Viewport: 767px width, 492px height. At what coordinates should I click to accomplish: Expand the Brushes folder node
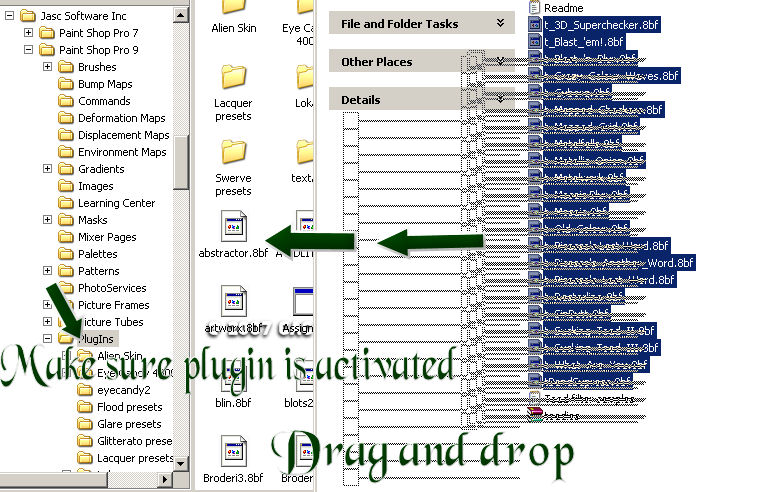(48, 67)
